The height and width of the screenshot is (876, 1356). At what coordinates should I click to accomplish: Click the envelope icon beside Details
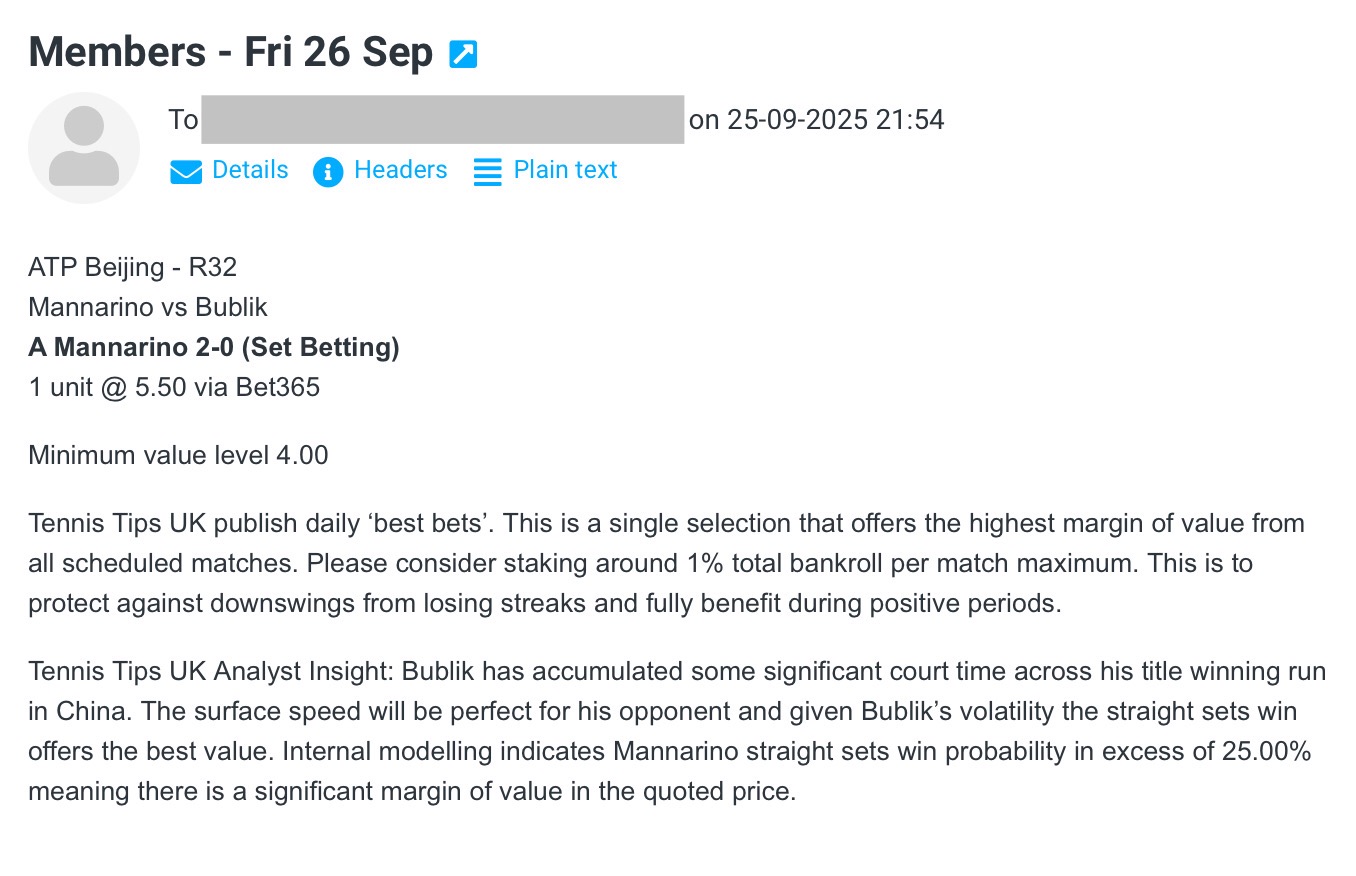click(186, 172)
